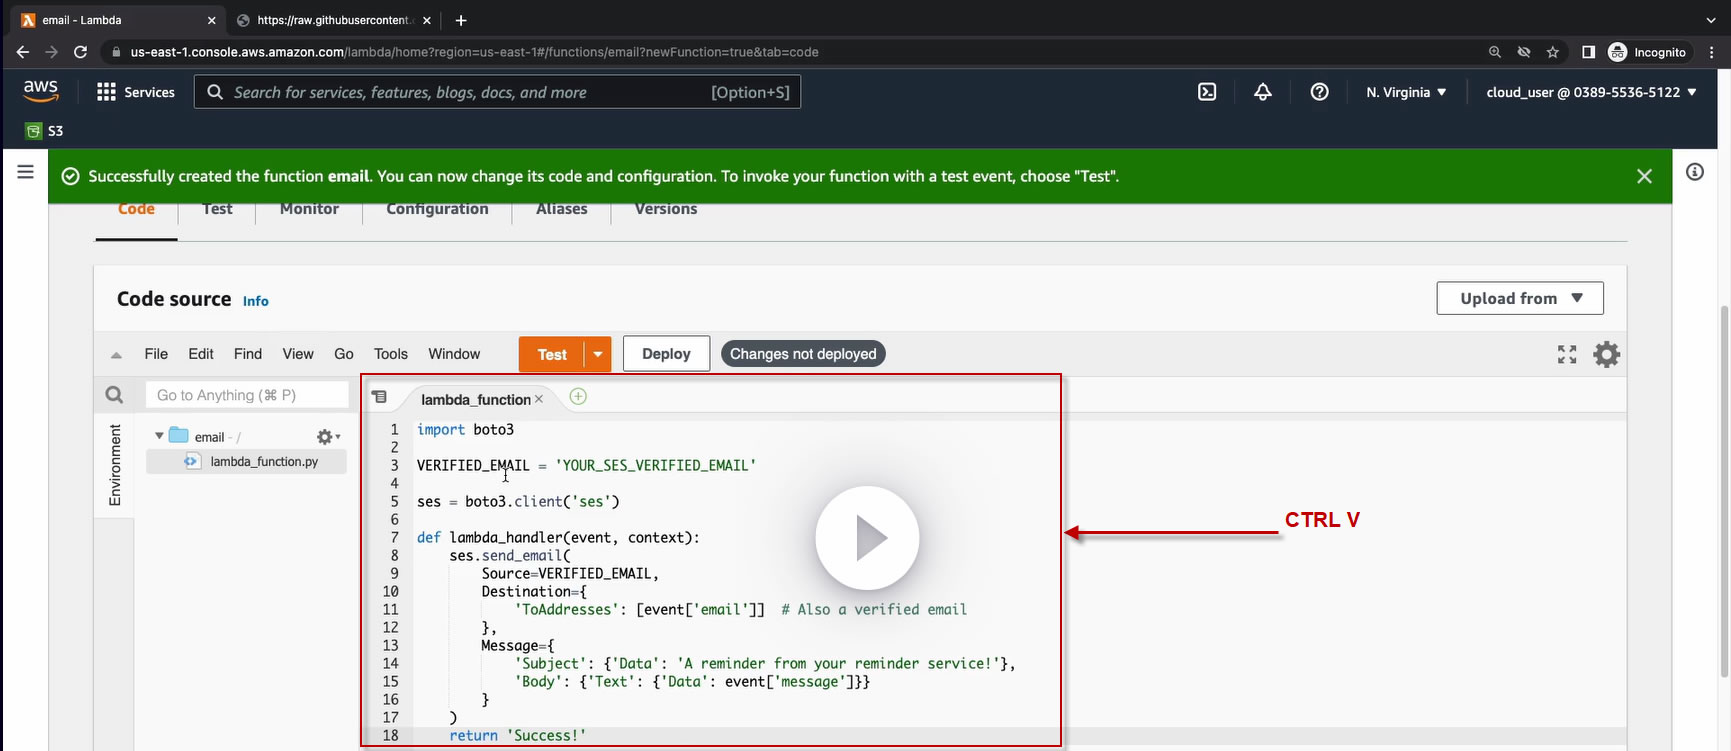Expand the Upload from dropdown
The height and width of the screenshot is (751, 1731).
[1519, 298]
